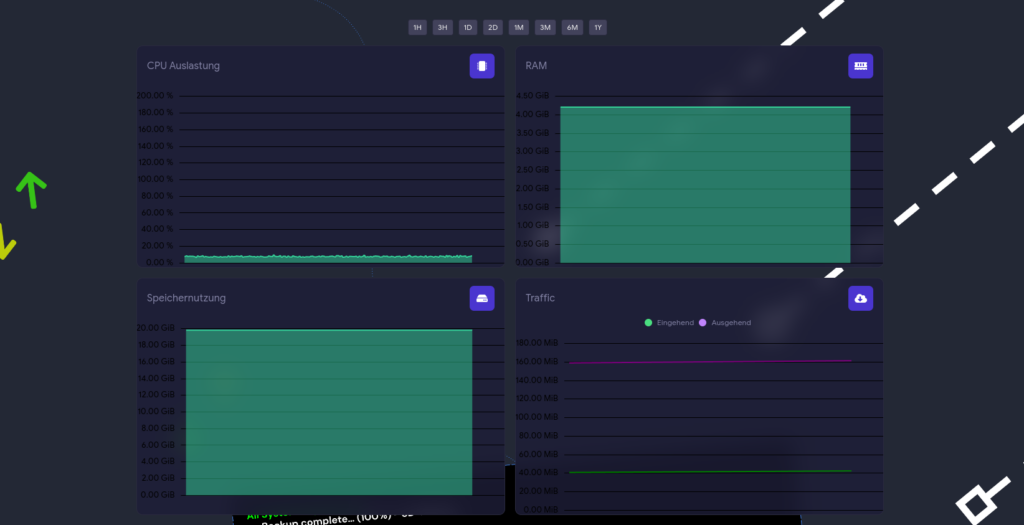Set the time range to 1M

pyautogui.click(x=518, y=27)
